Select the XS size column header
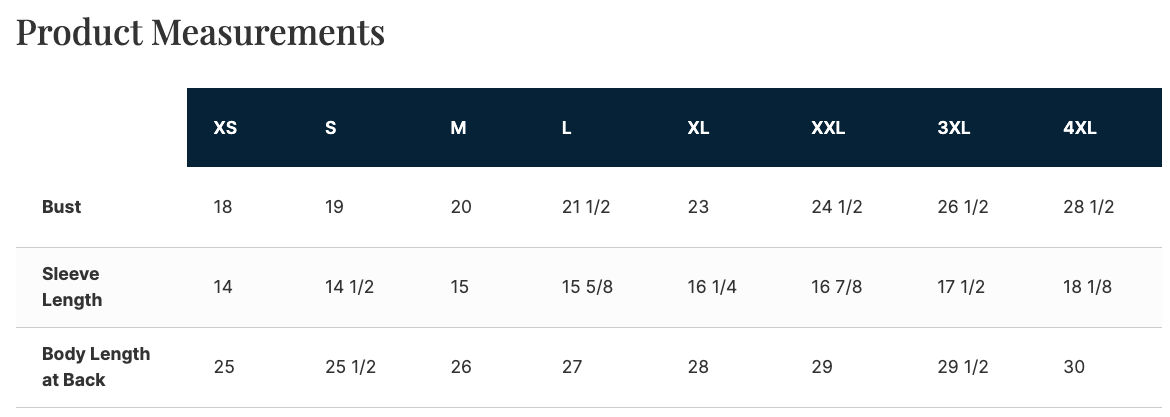 point(225,128)
